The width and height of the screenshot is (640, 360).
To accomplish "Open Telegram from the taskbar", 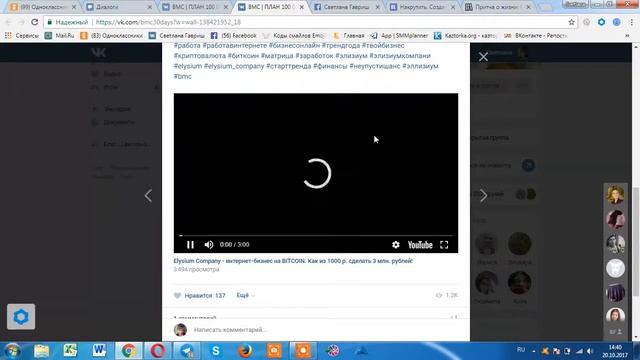I will (187, 351).
